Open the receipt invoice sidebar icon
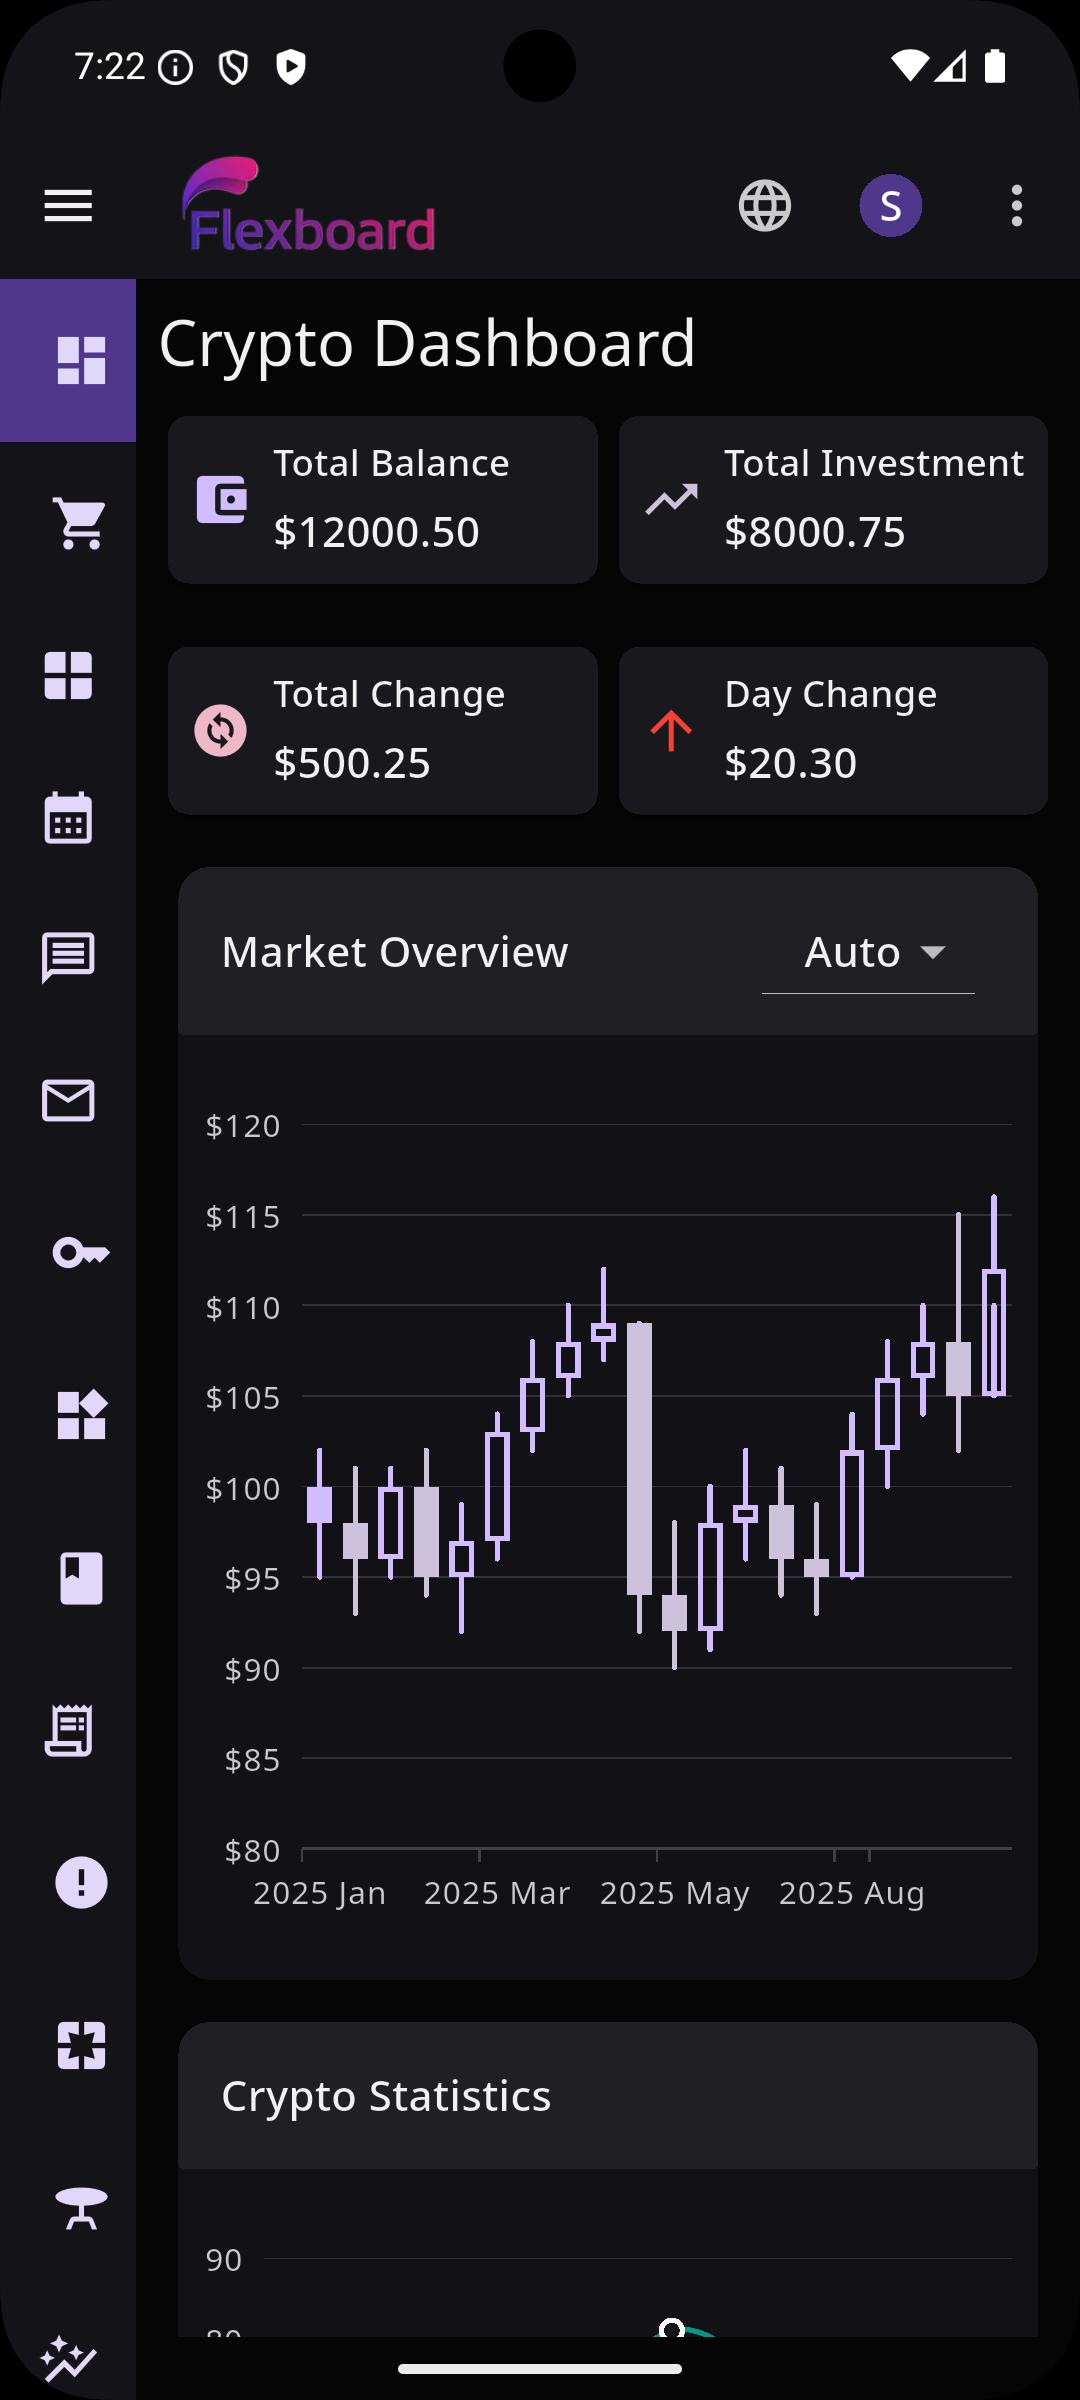1080x2400 pixels. (x=68, y=1731)
